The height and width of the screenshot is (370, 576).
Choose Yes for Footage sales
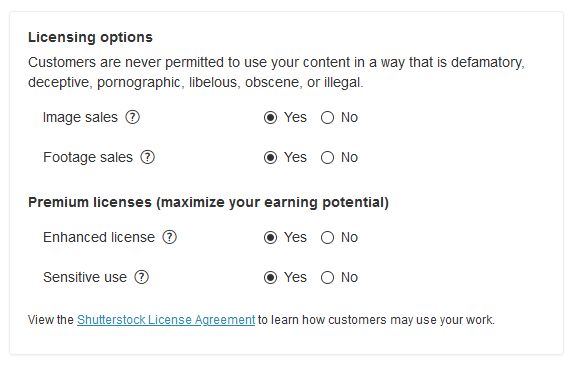[270, 158]
